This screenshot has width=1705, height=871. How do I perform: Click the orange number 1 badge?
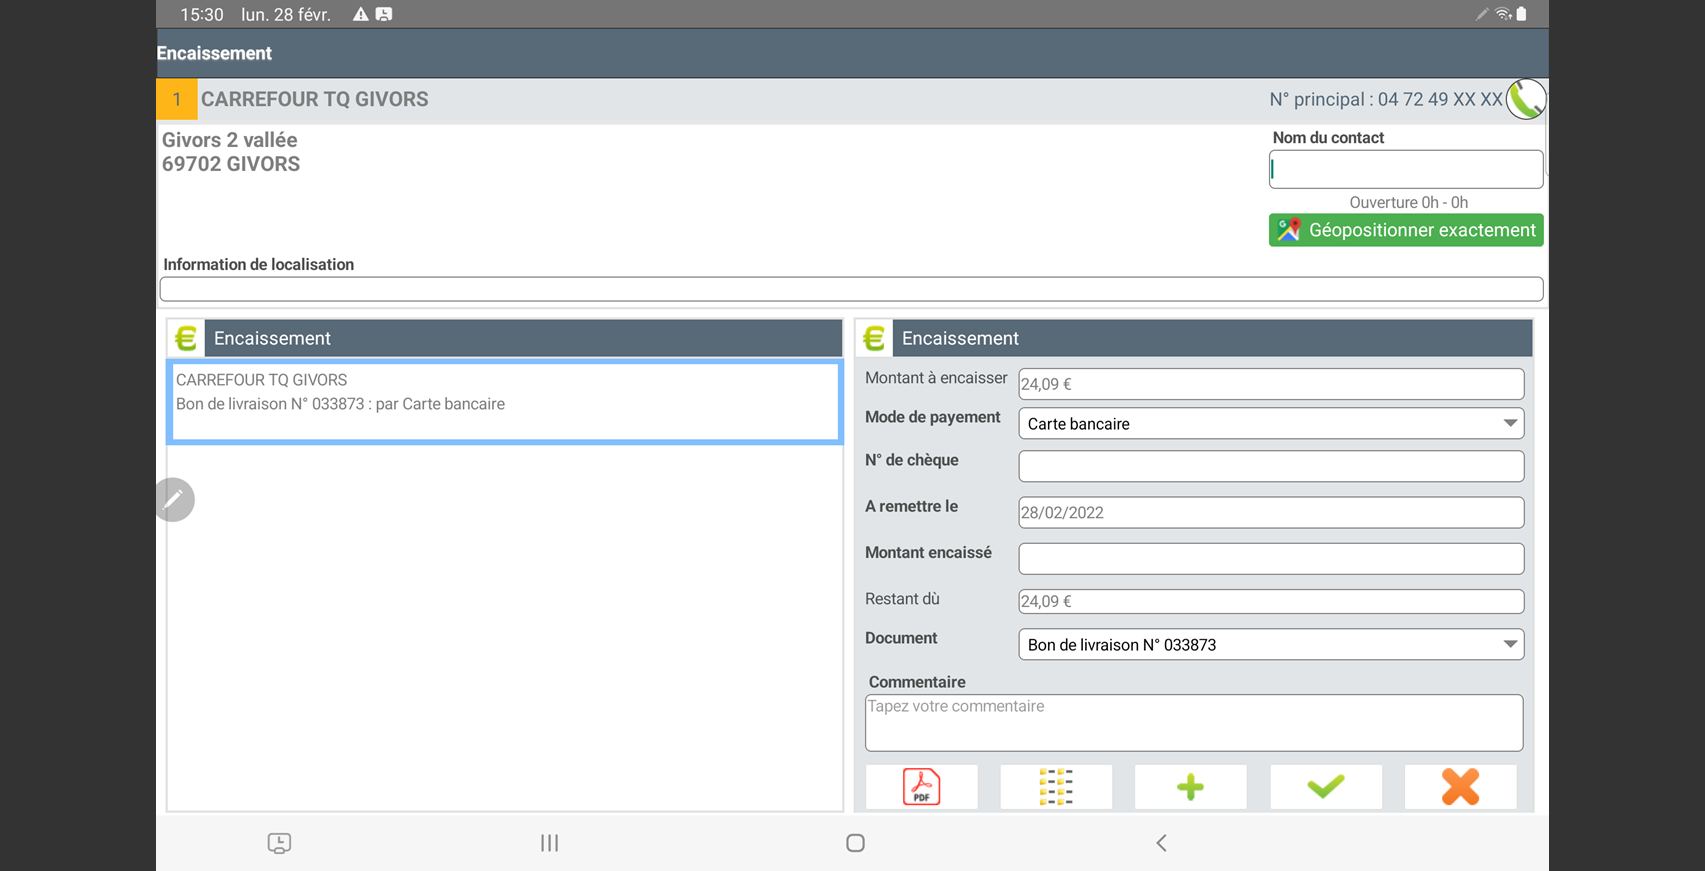pyautogui.click(x=177, y=99)
